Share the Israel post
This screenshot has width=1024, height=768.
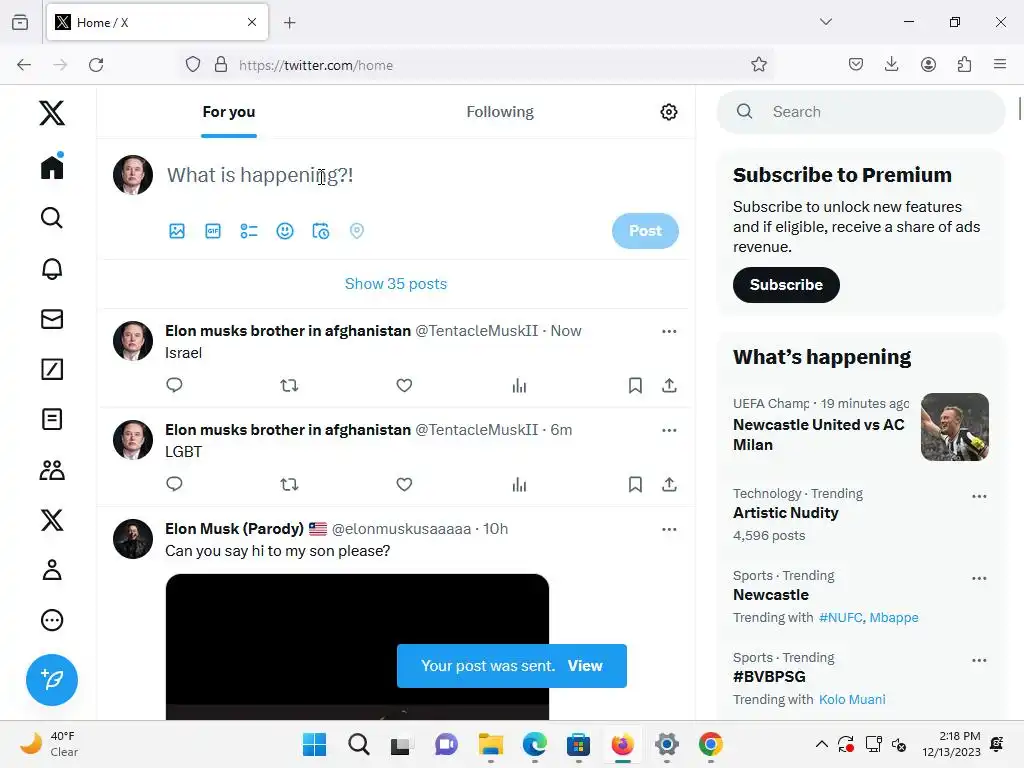click(669, 385)
